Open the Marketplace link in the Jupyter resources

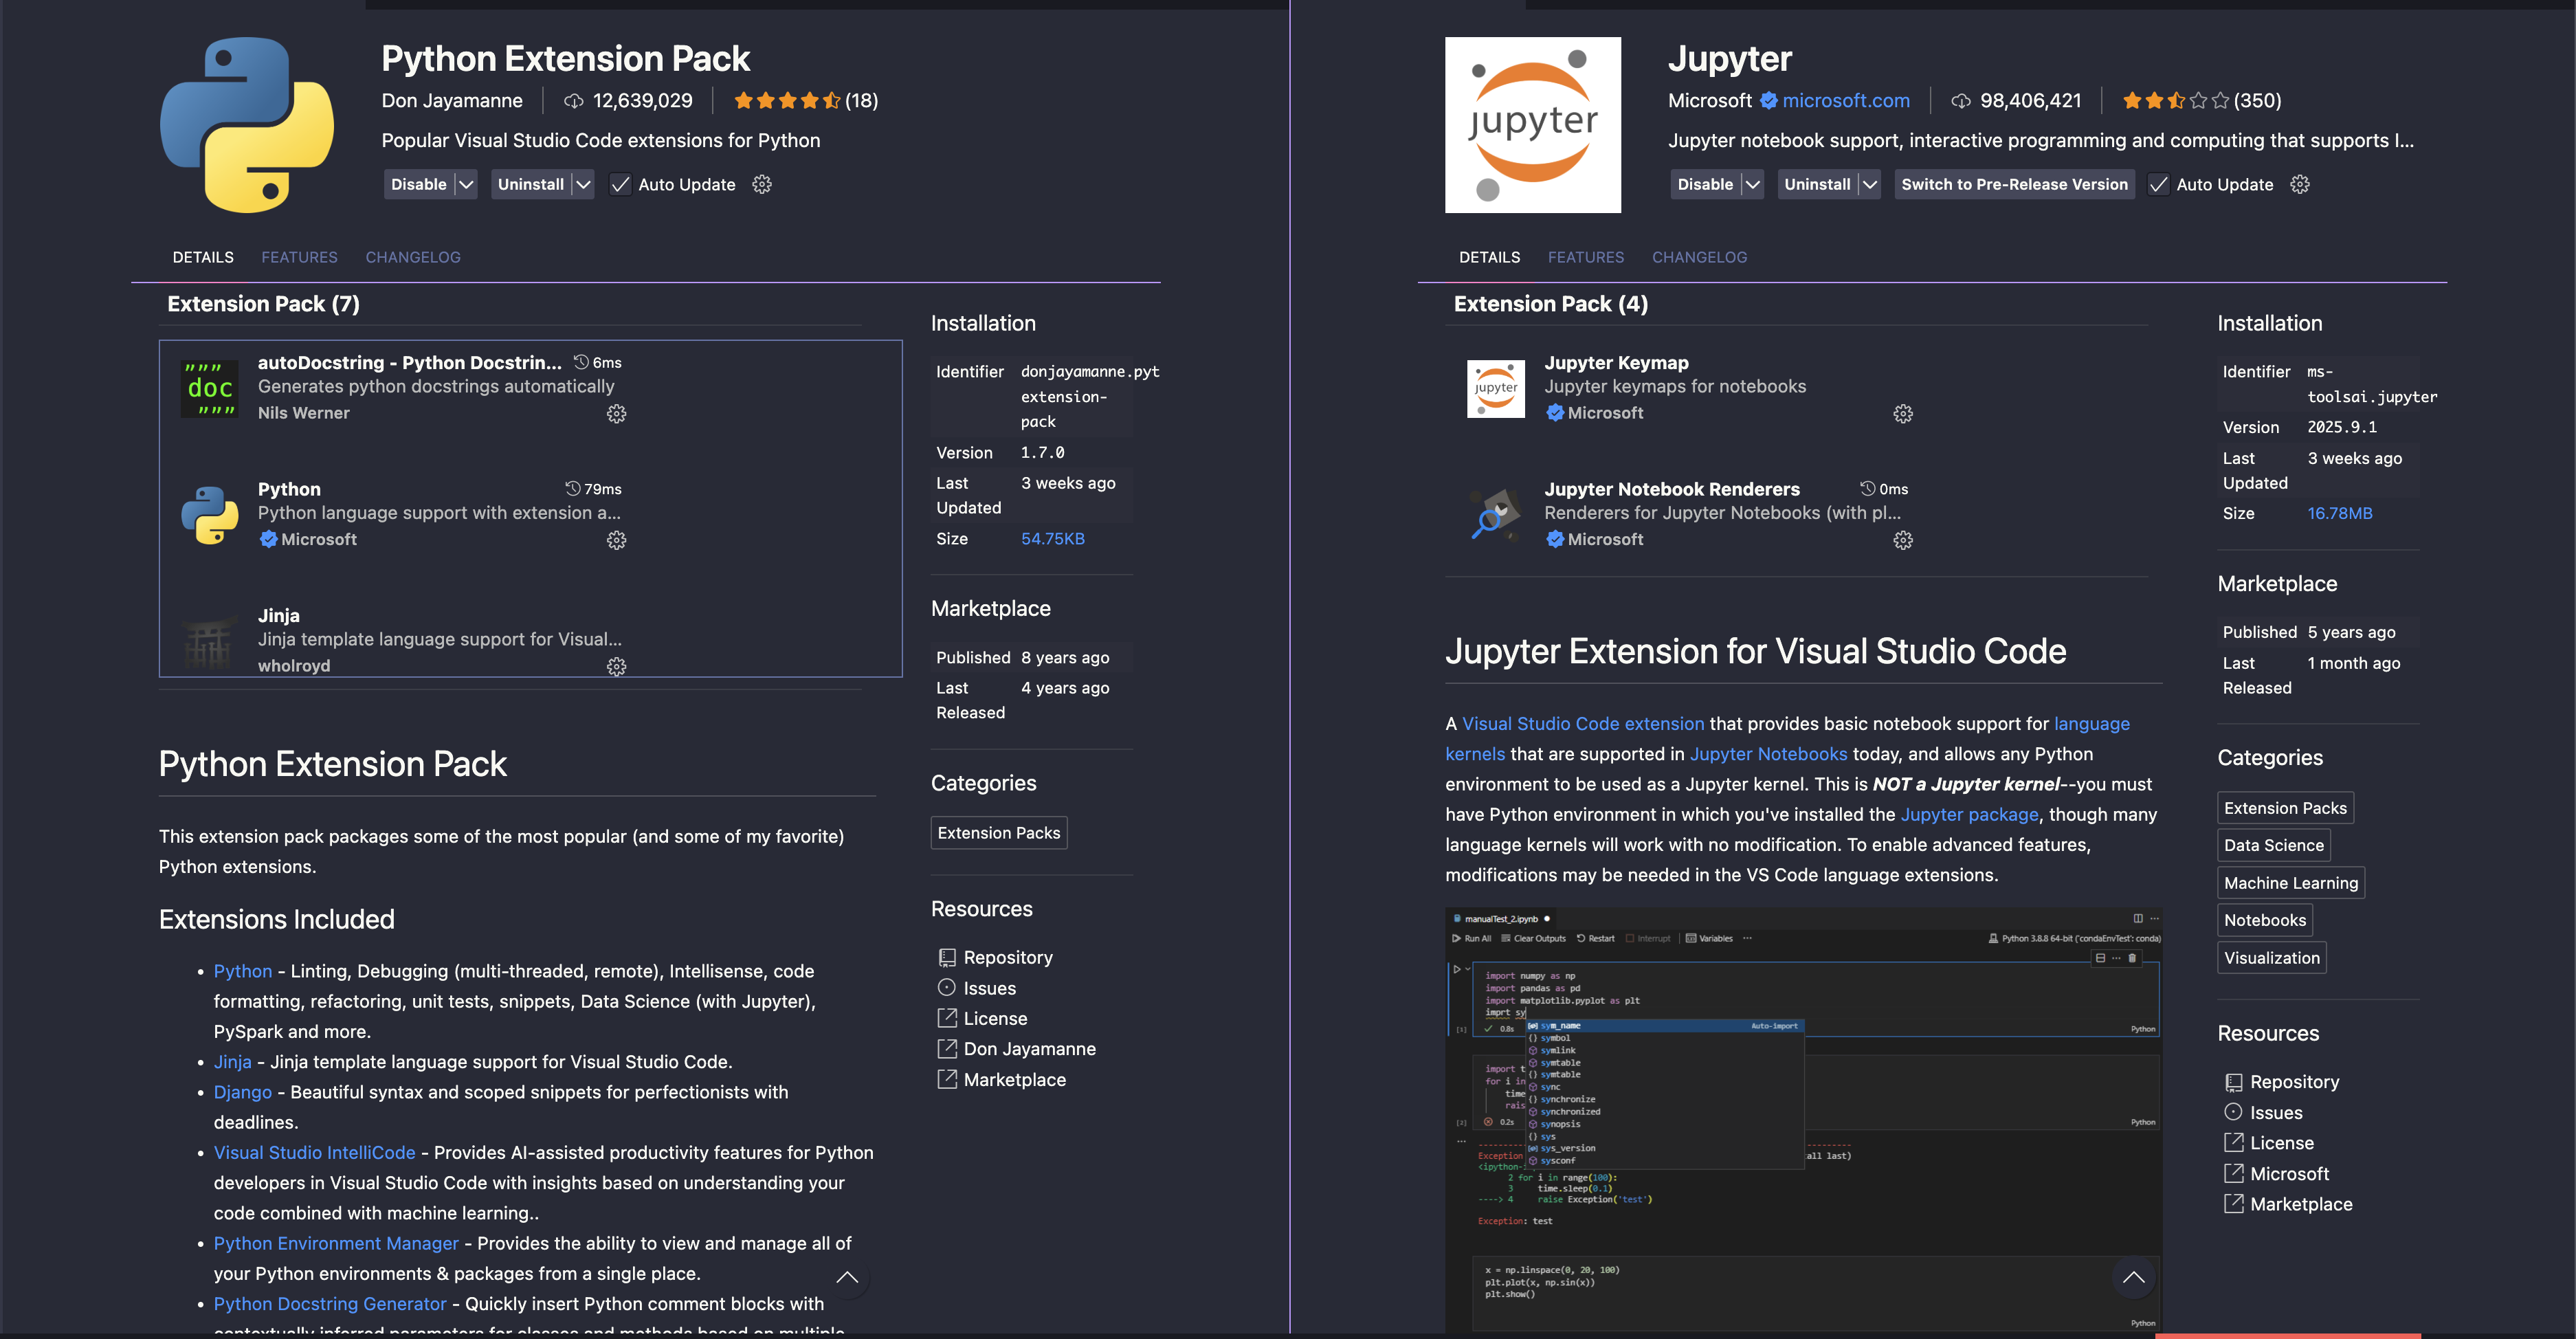click(2301, 1204)
